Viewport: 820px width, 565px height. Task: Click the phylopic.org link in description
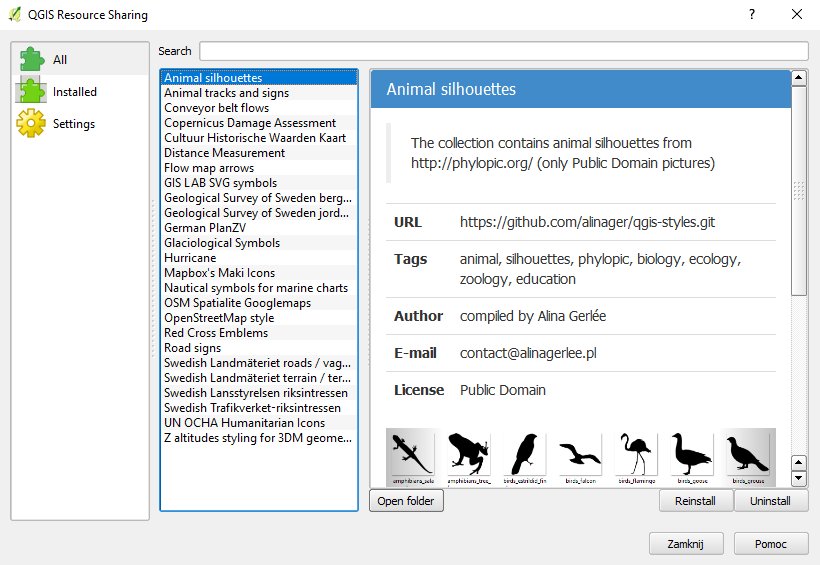472,163
